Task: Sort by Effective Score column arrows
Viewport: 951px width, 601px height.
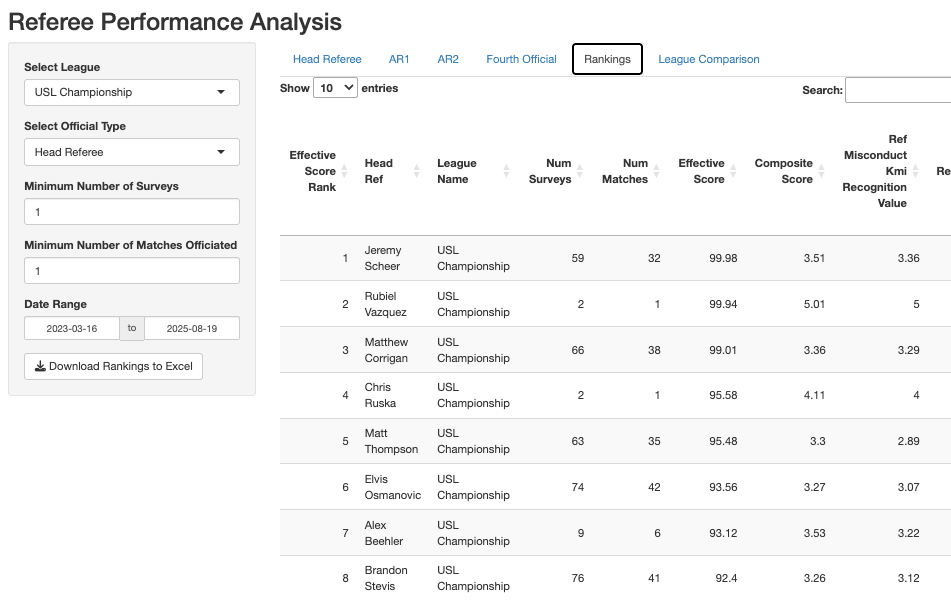Action: (x=733, y=171)
